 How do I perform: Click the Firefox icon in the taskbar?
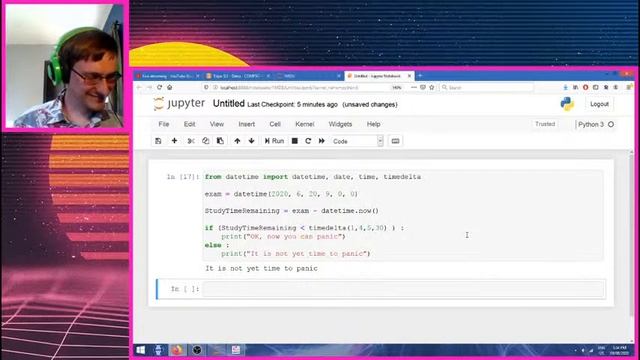coord(177,350)
